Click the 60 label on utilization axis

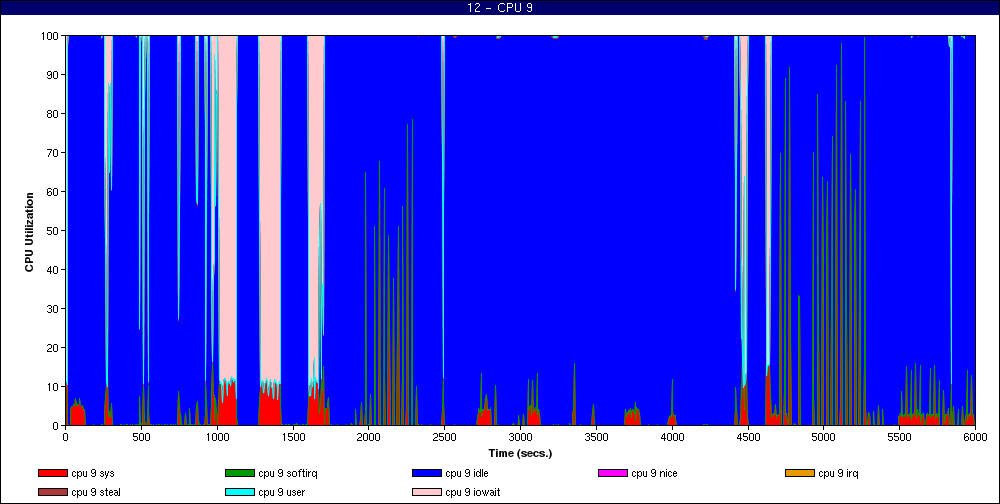click(53, 191)
